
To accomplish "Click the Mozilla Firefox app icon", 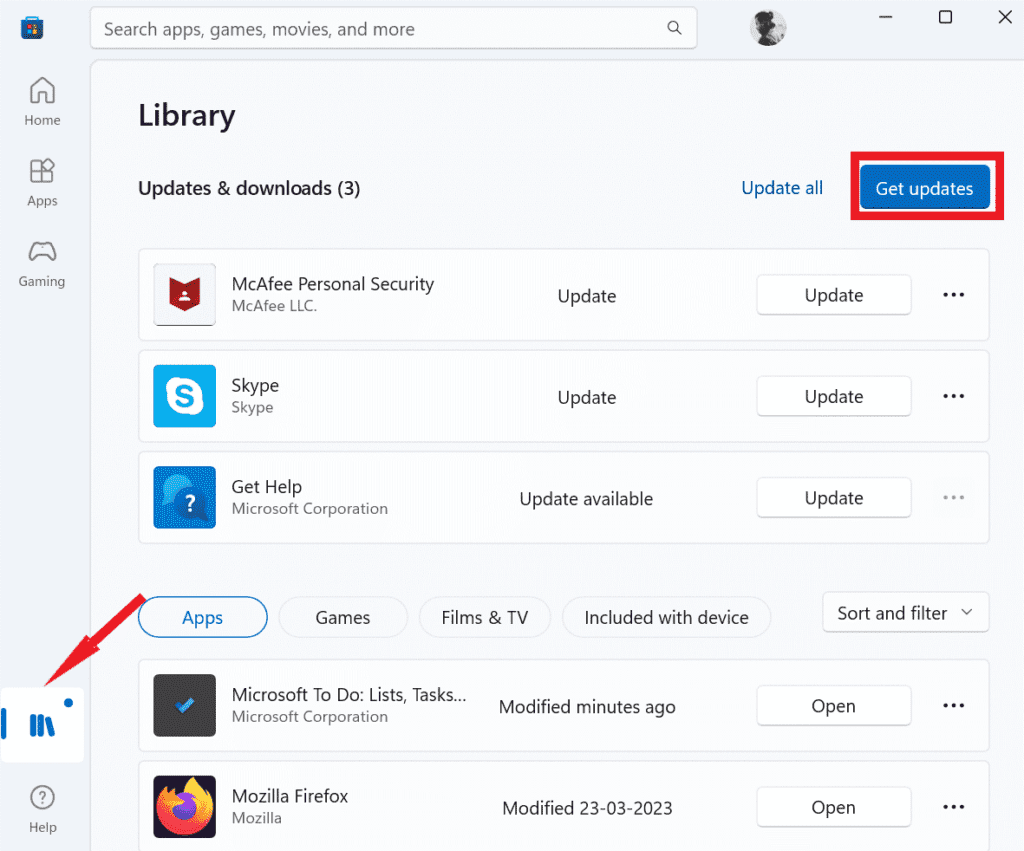I will click(185, 807).
